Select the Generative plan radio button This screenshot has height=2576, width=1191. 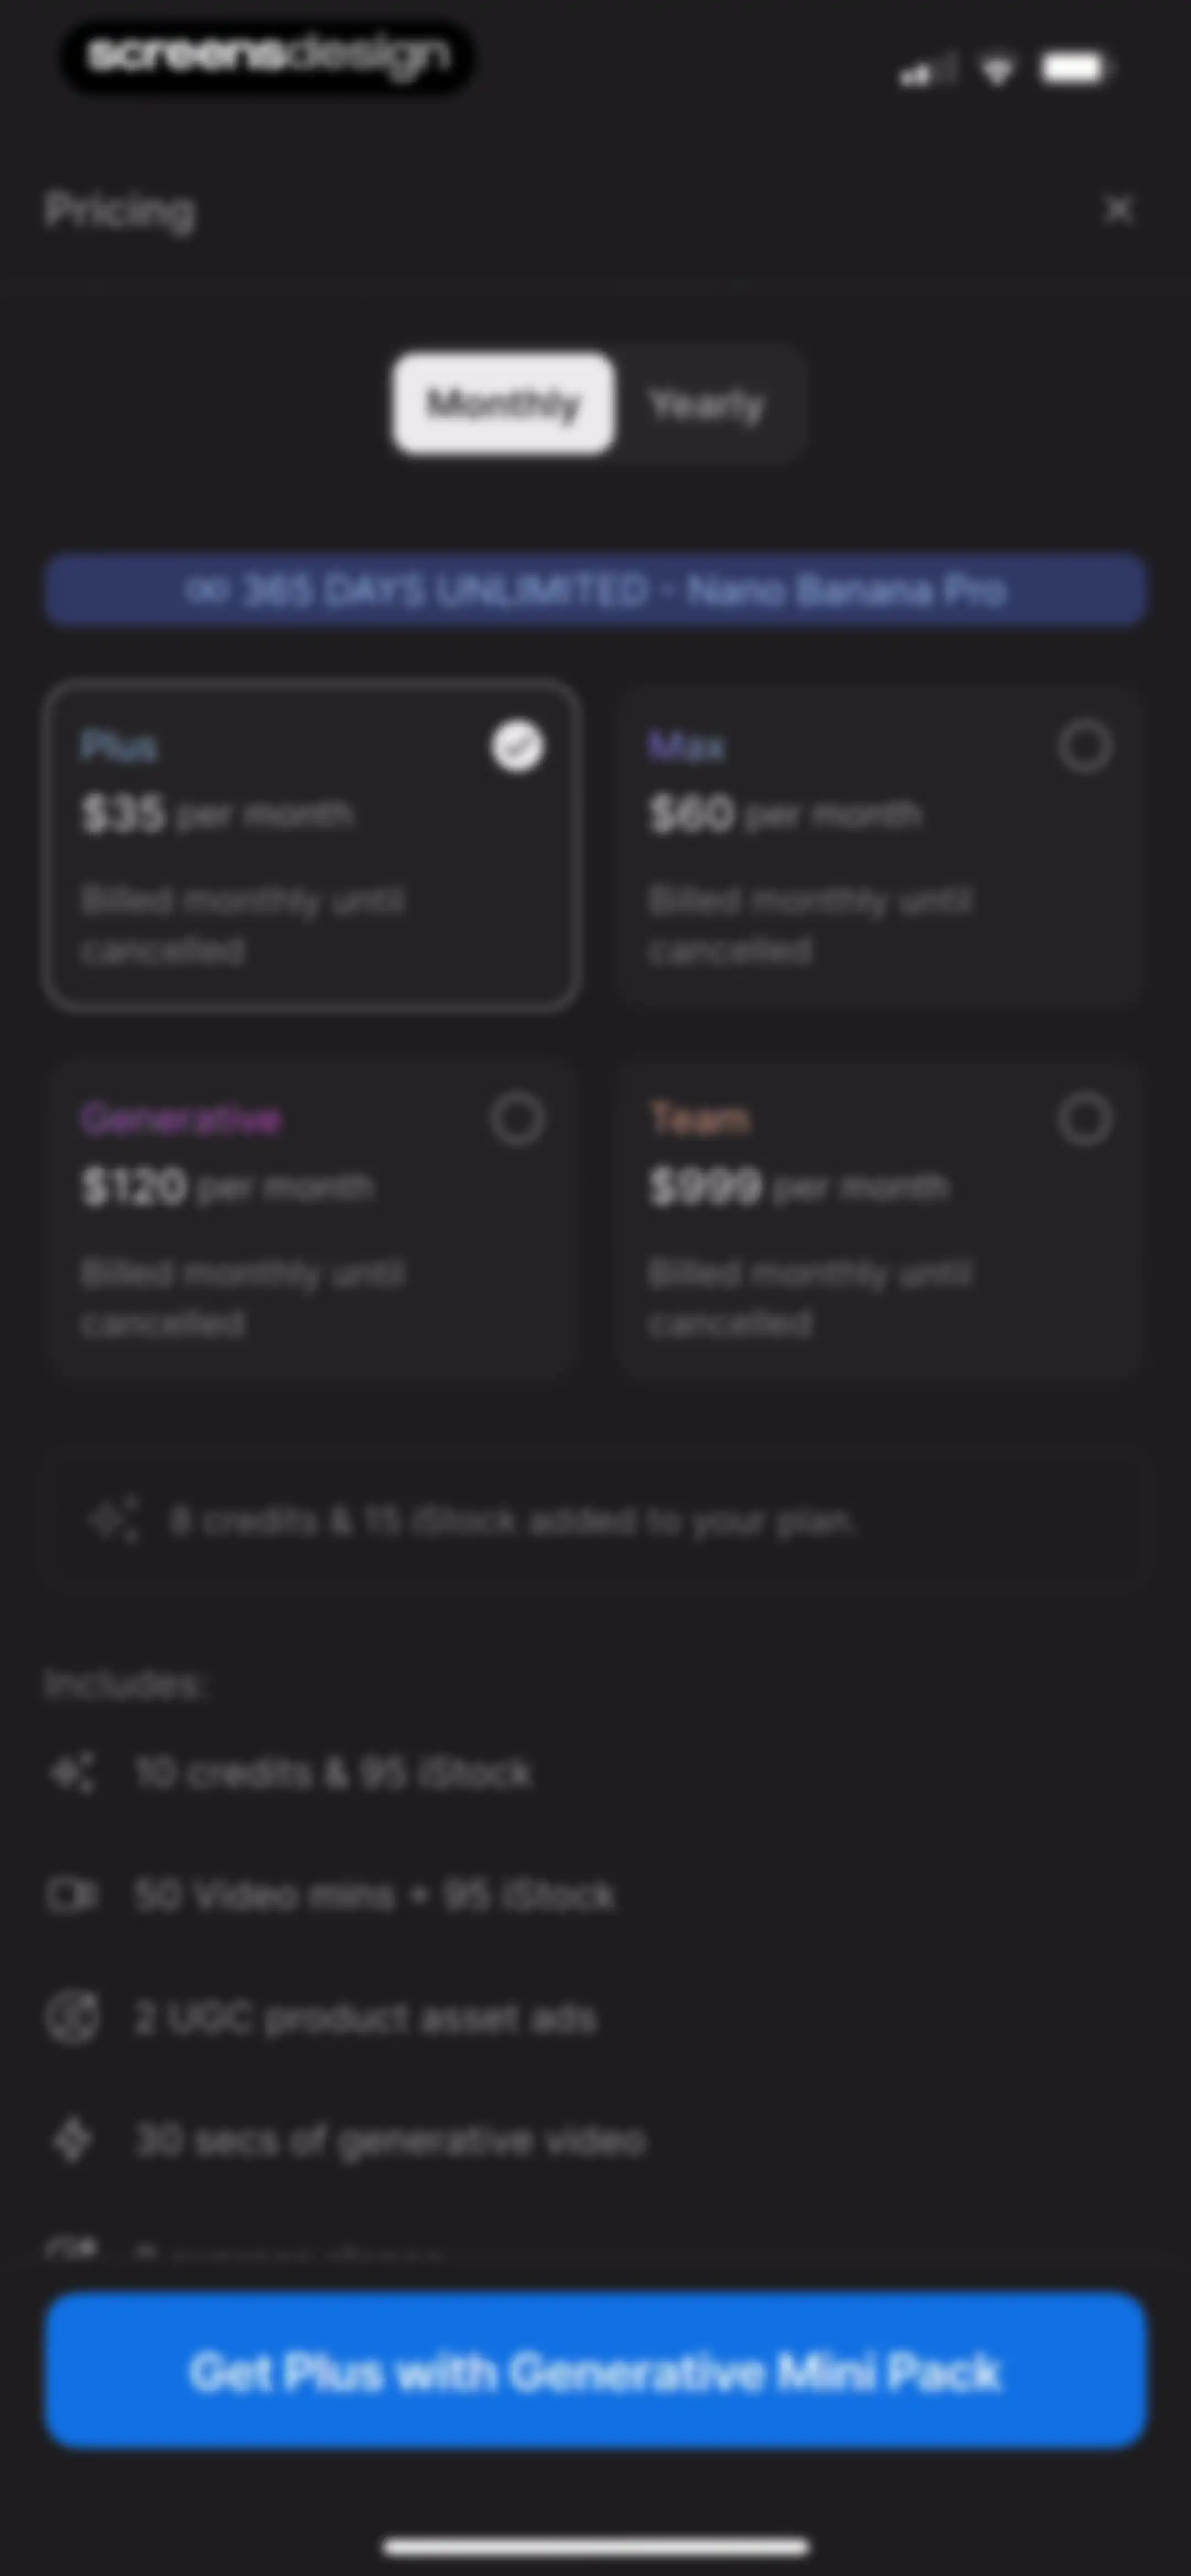coord(517,1119)
